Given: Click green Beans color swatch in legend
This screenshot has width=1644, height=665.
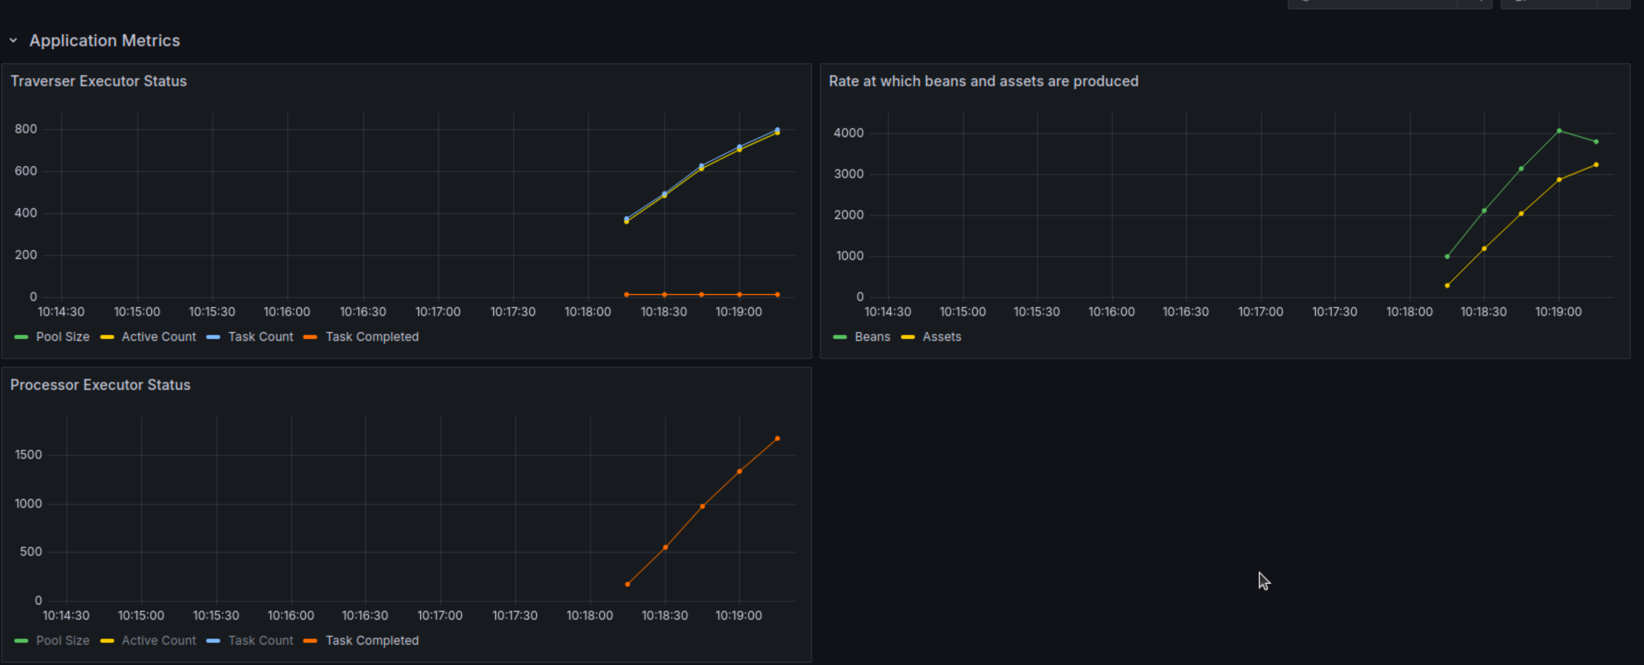Looking at the screenshot, I should [x=840, y=337].
